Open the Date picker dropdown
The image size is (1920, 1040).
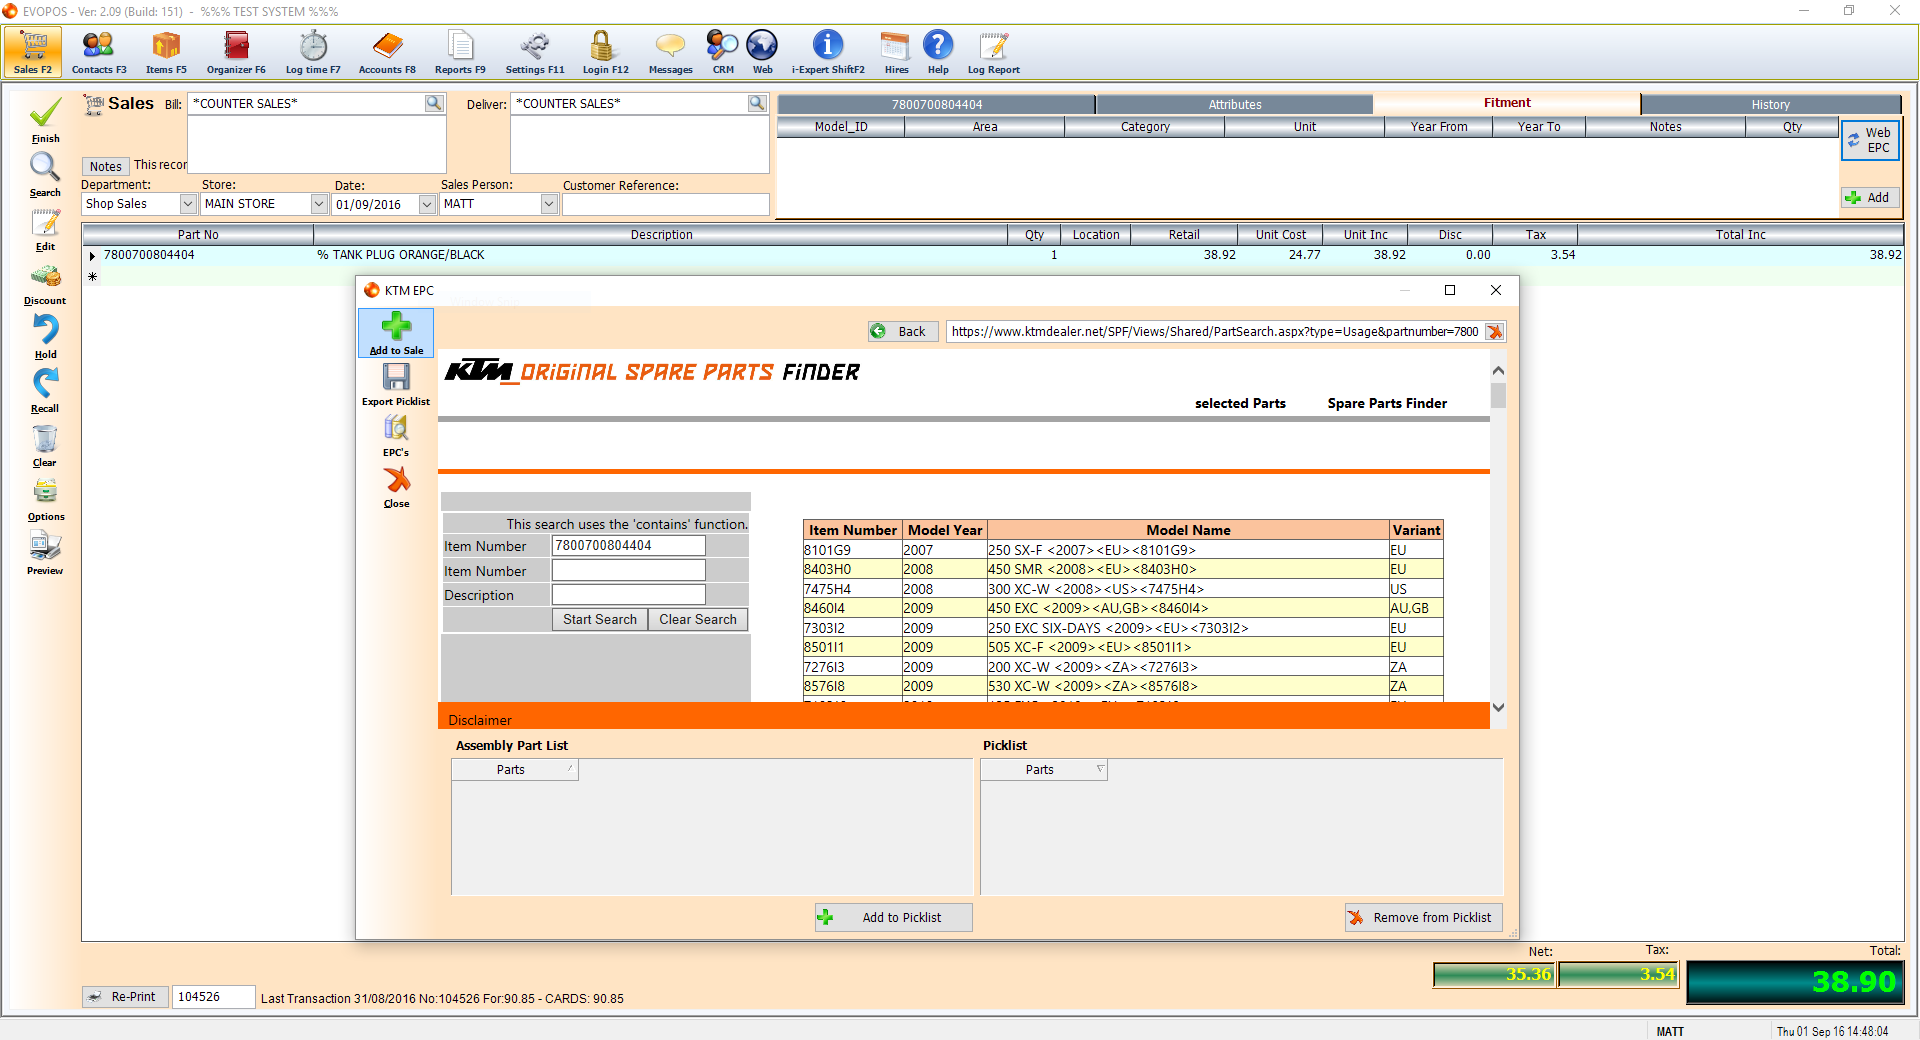click(427, 204)
